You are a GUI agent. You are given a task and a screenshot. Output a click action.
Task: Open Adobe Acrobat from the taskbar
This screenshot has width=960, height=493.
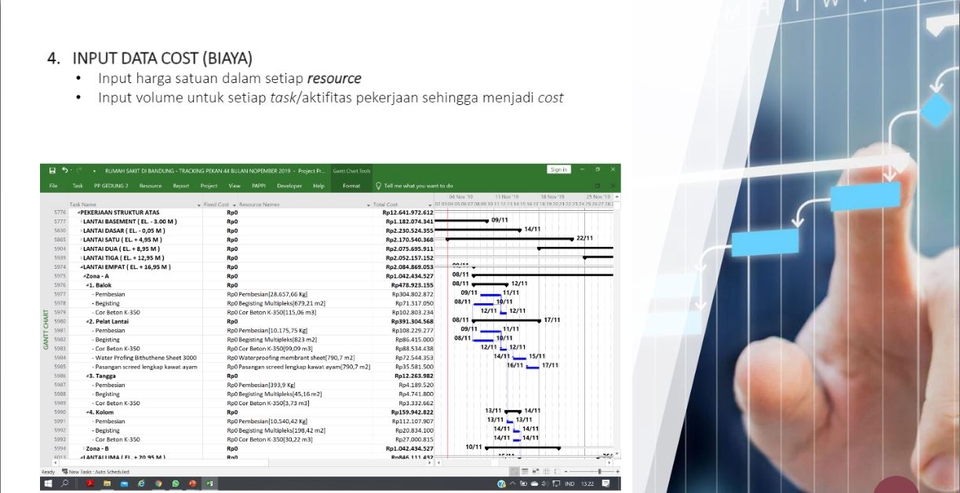(x=89, y=484)
